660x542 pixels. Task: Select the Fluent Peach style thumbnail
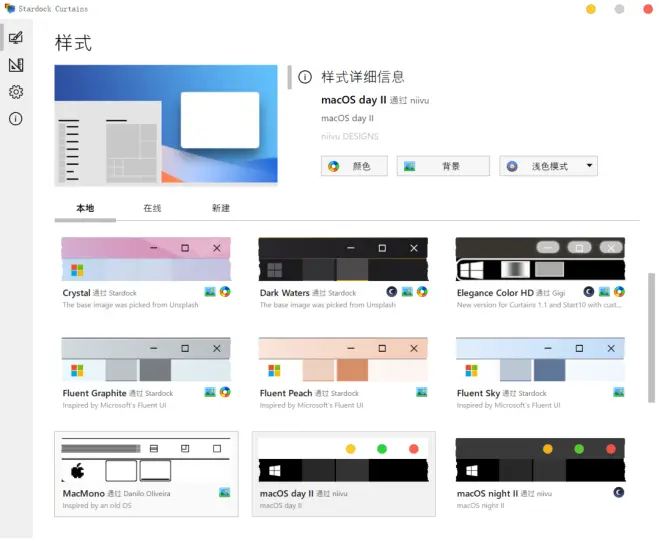tap(343, 359)
